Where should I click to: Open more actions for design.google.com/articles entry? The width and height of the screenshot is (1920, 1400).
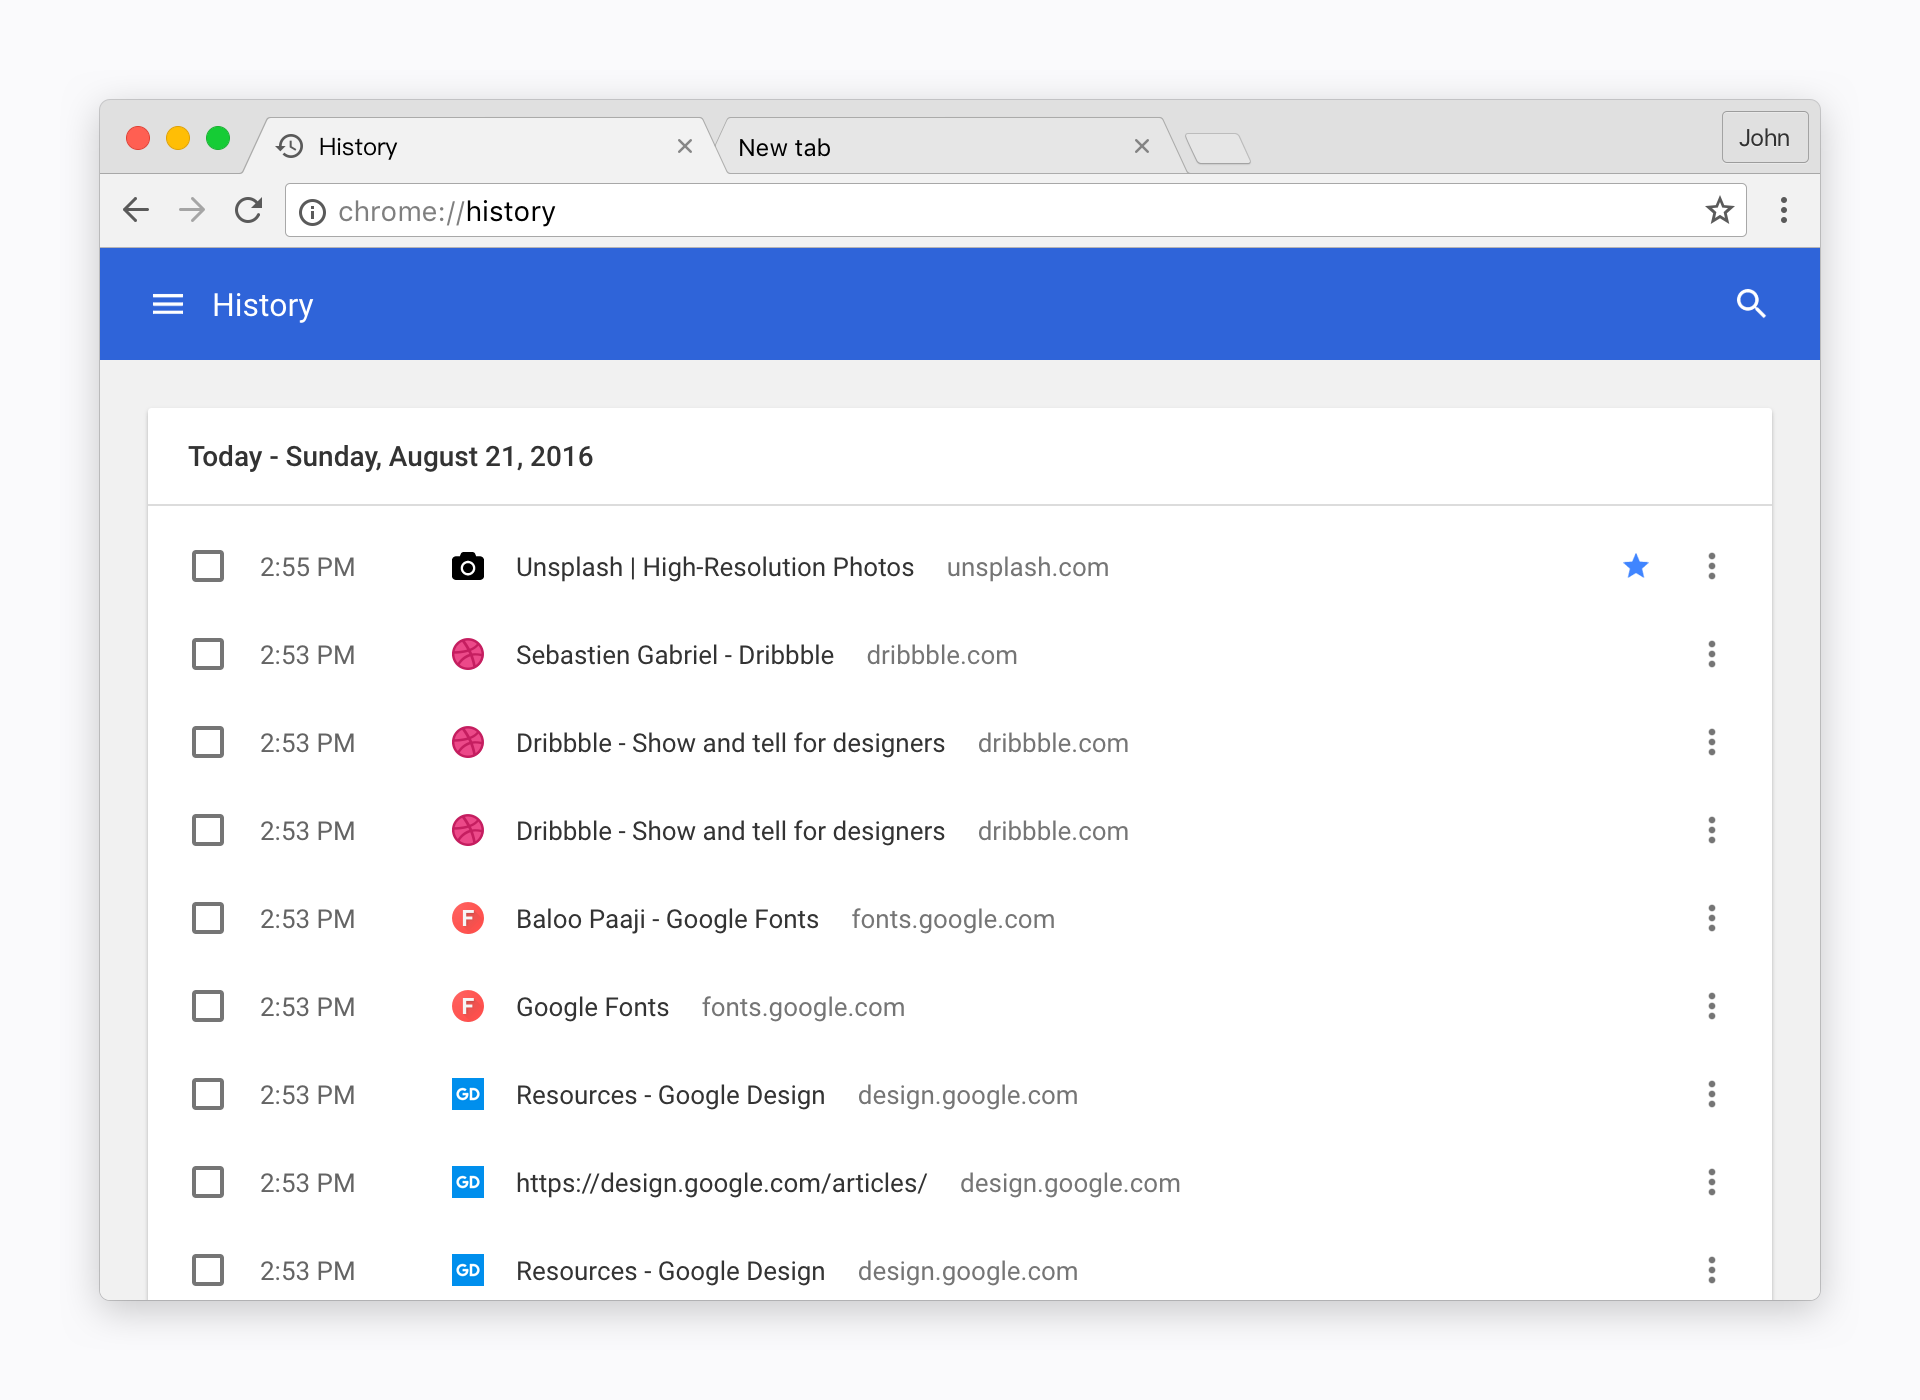[x=1712, y=1182]
